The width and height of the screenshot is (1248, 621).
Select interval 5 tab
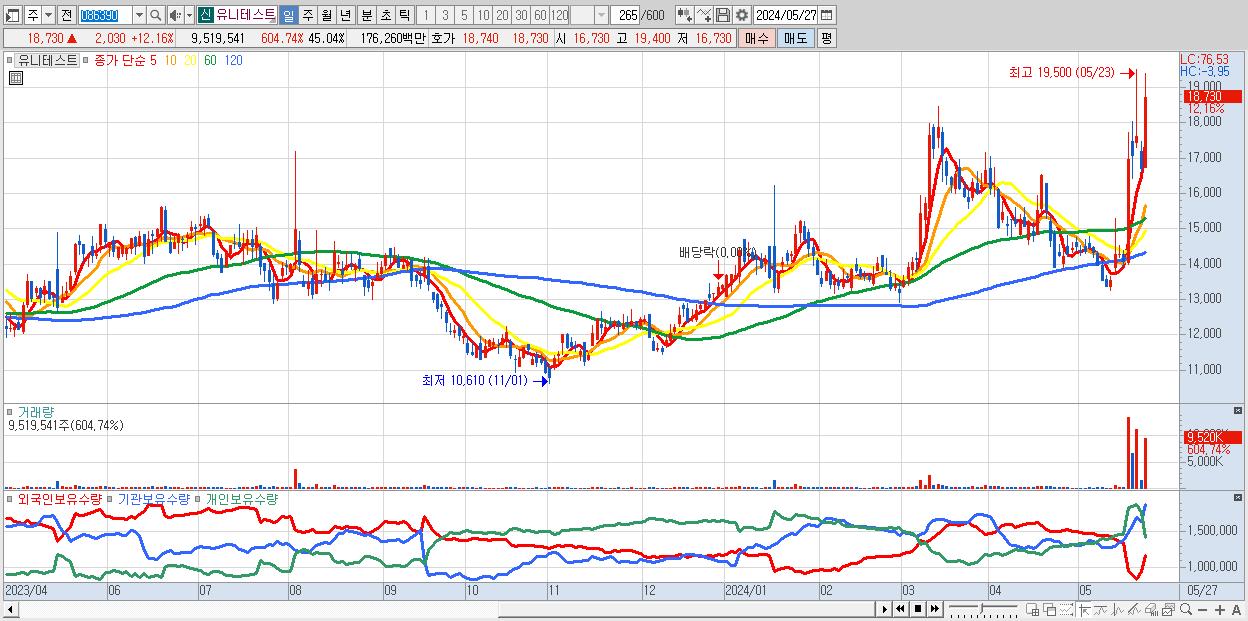point(463,15)
